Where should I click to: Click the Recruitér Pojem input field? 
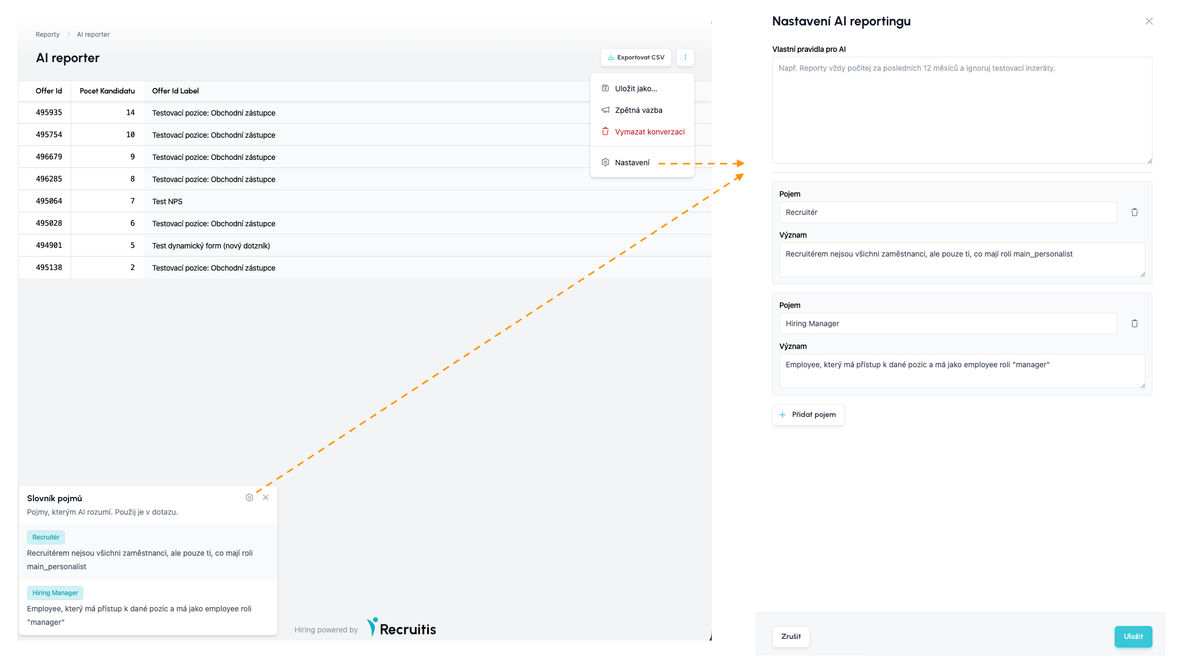tap(948, 212)
